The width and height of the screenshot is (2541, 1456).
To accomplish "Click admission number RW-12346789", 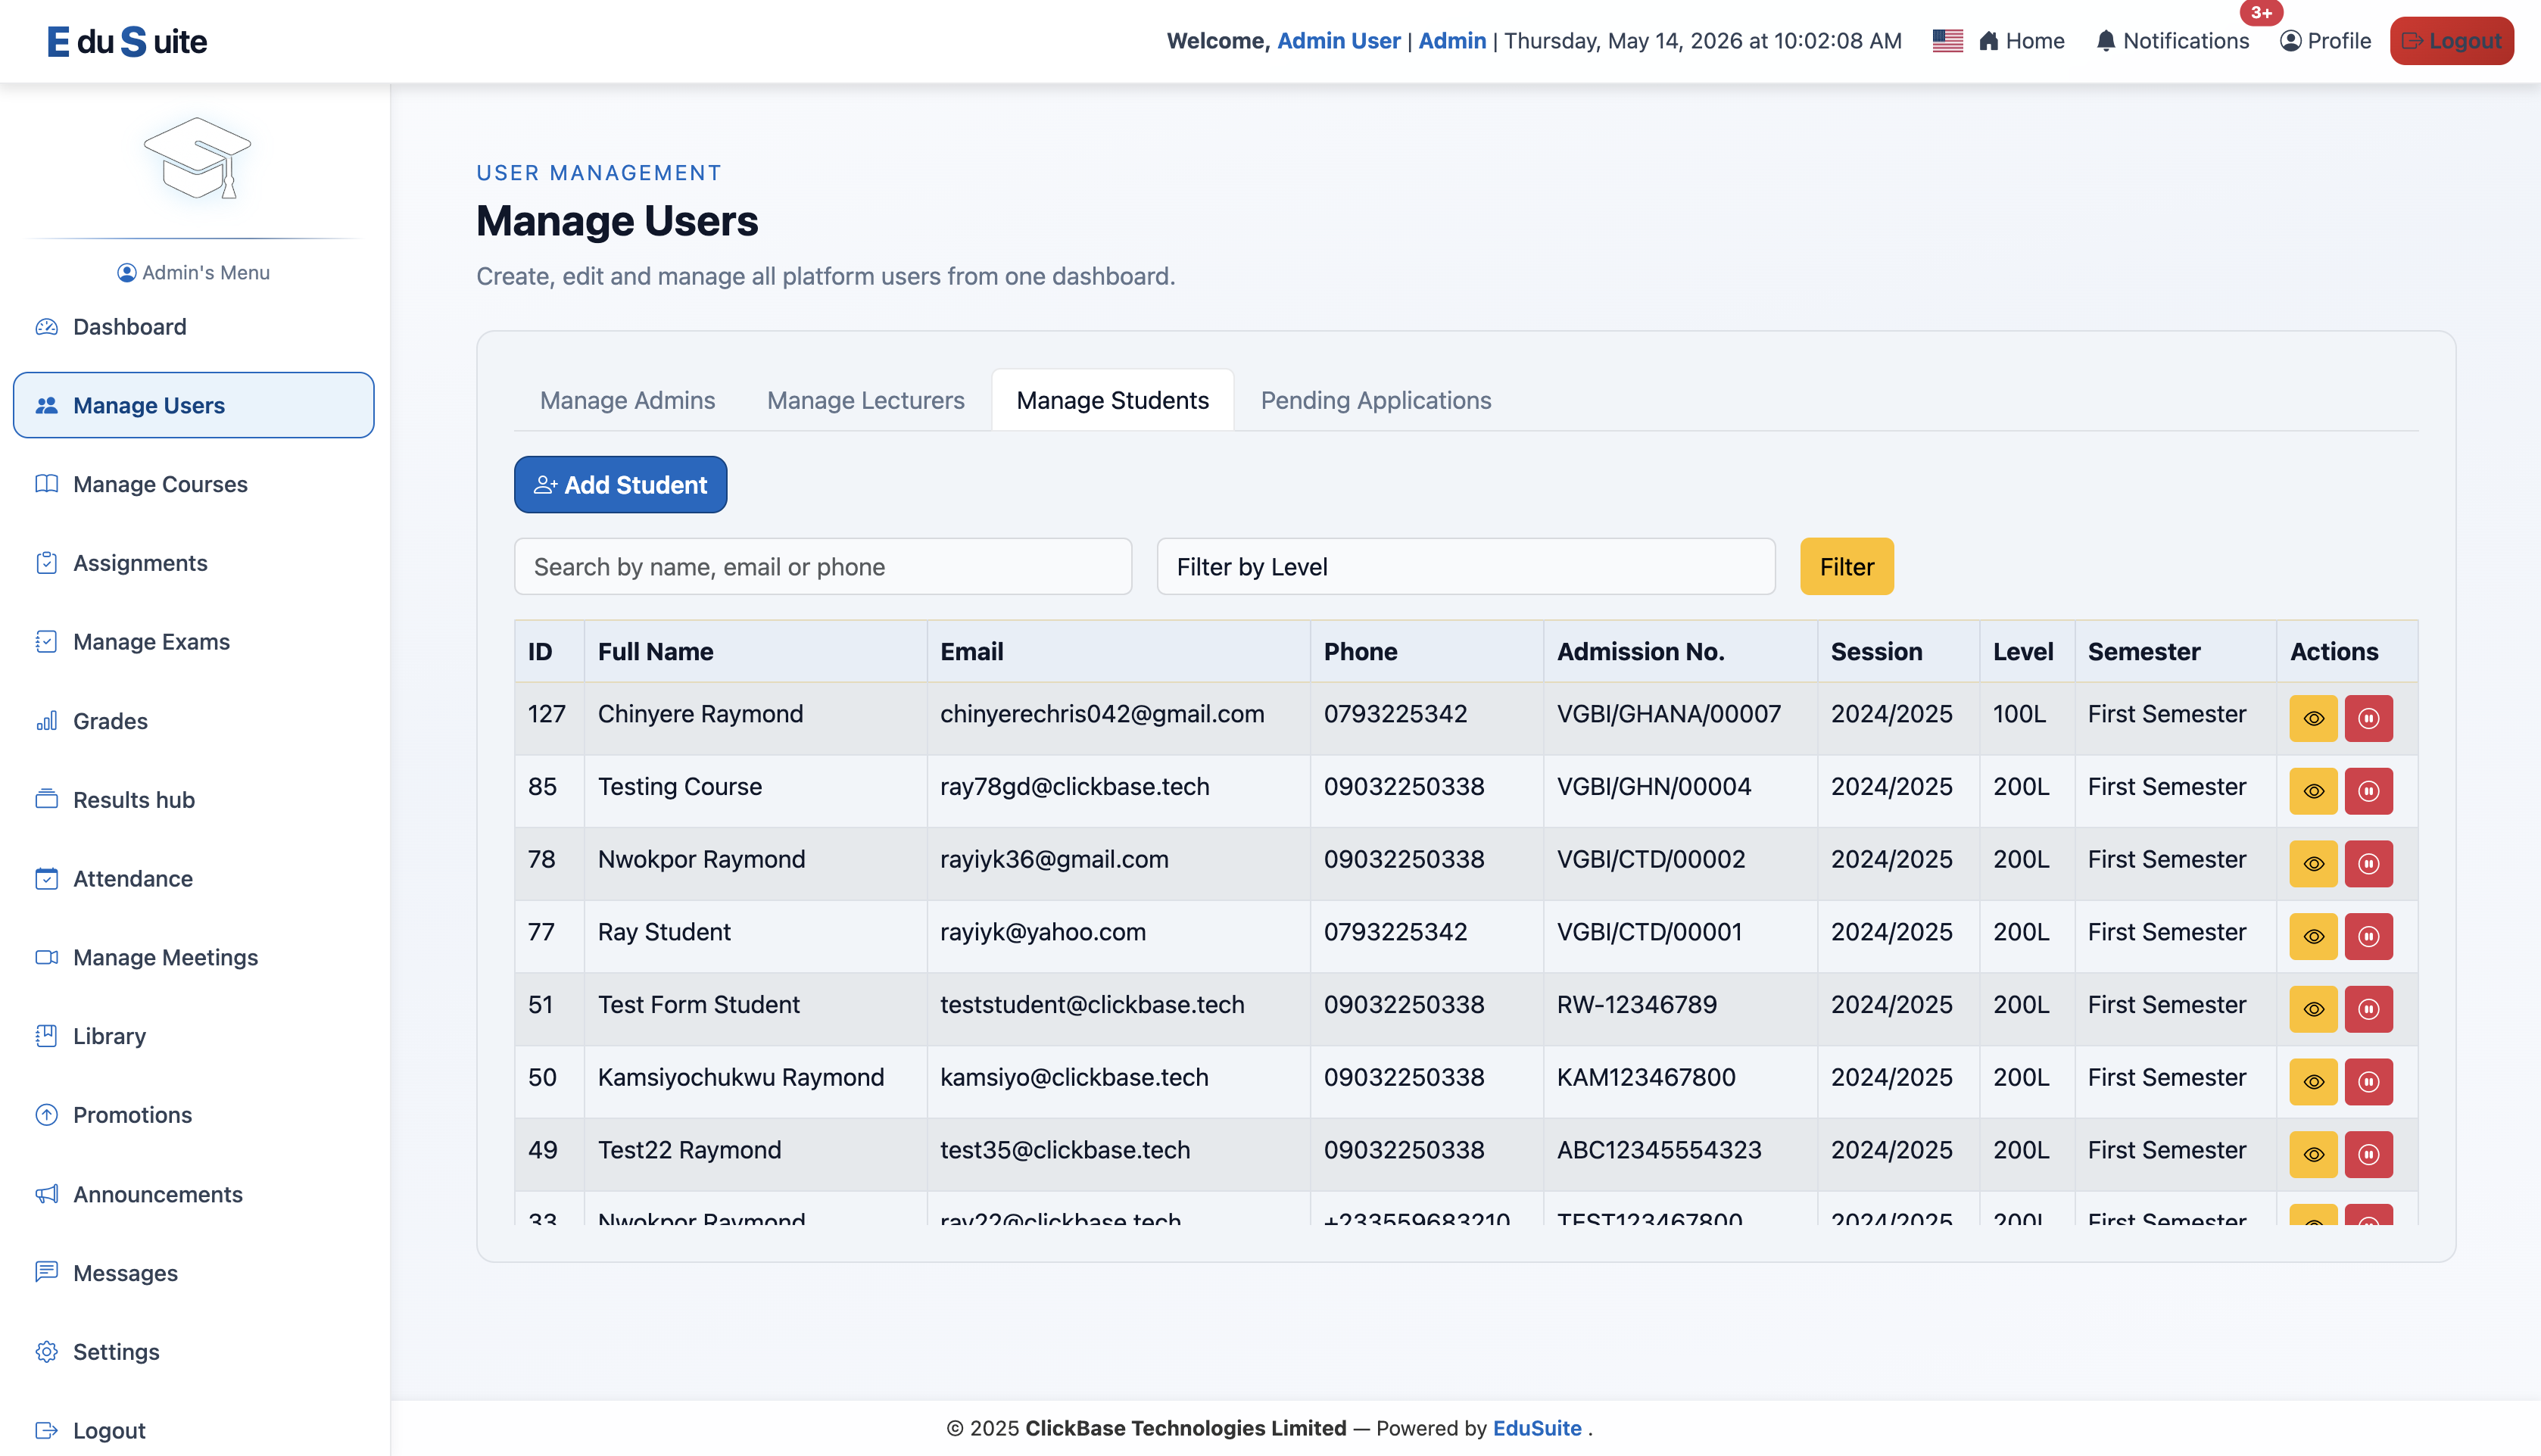I will click(1636, 1005).
